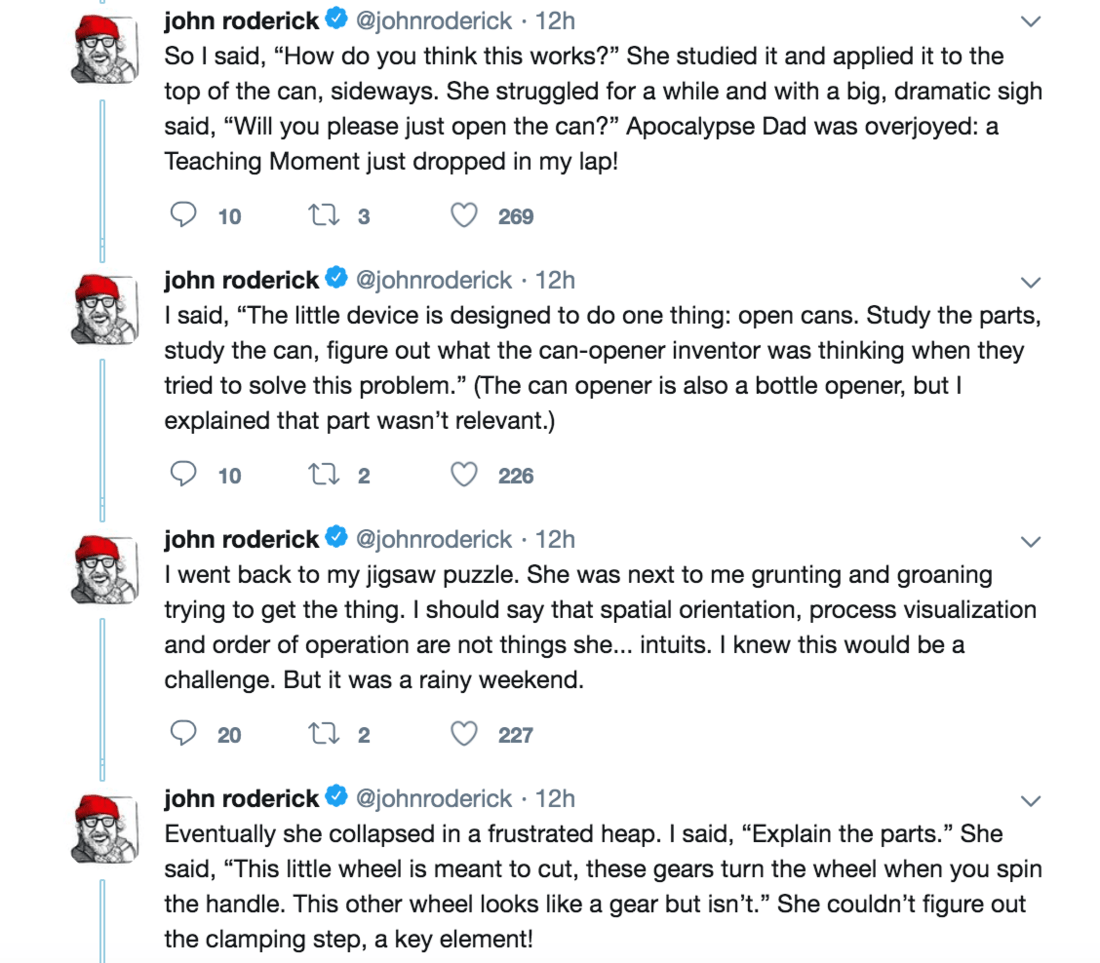The height and width of the screenshot is (963, 1100).
Task: Open the chevron menu on the jigsaw puzzle tweet
Action: 1030,541
